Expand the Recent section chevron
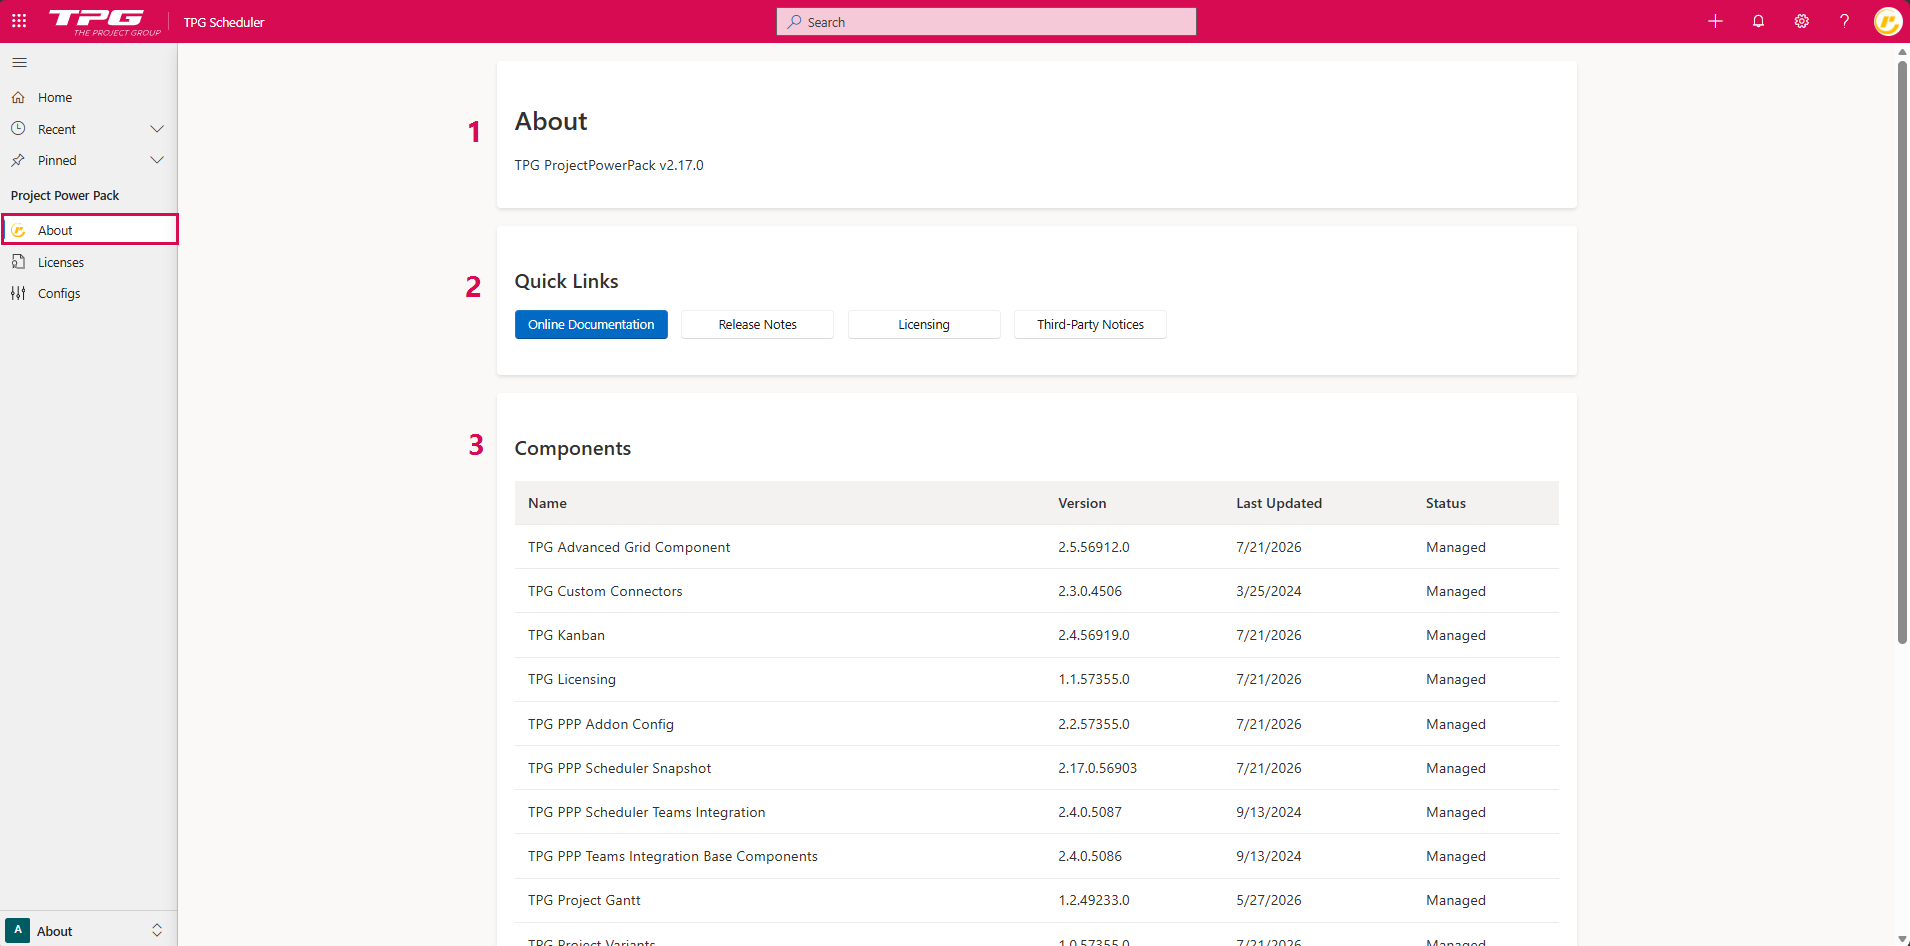This screenshot has height=946, width=1910. pyautogui.click(x=157, y=129)
